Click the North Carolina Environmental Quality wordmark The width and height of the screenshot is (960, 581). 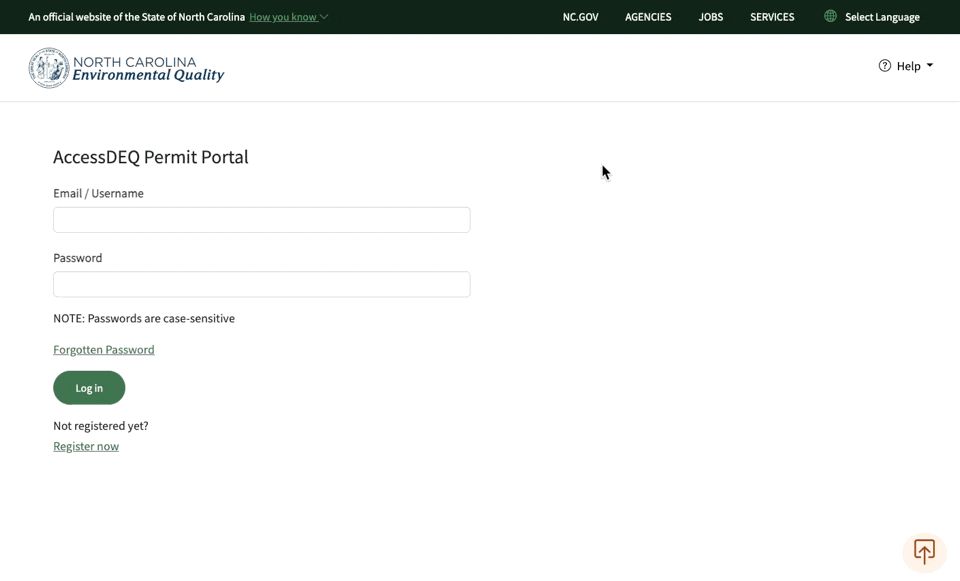coord(148,69)
